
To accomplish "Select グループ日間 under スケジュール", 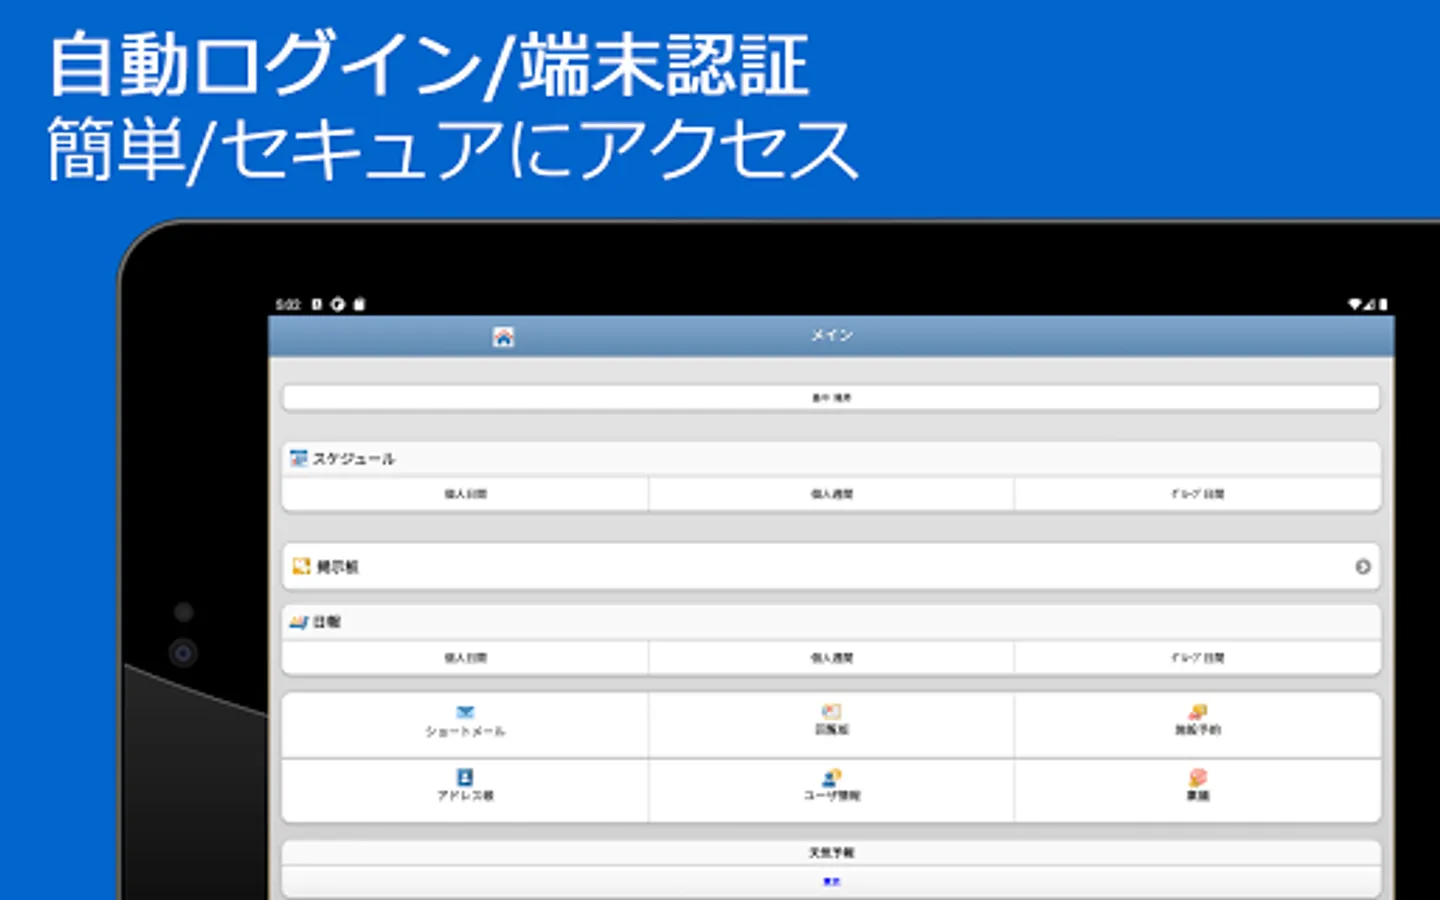I will point(1198,494).
